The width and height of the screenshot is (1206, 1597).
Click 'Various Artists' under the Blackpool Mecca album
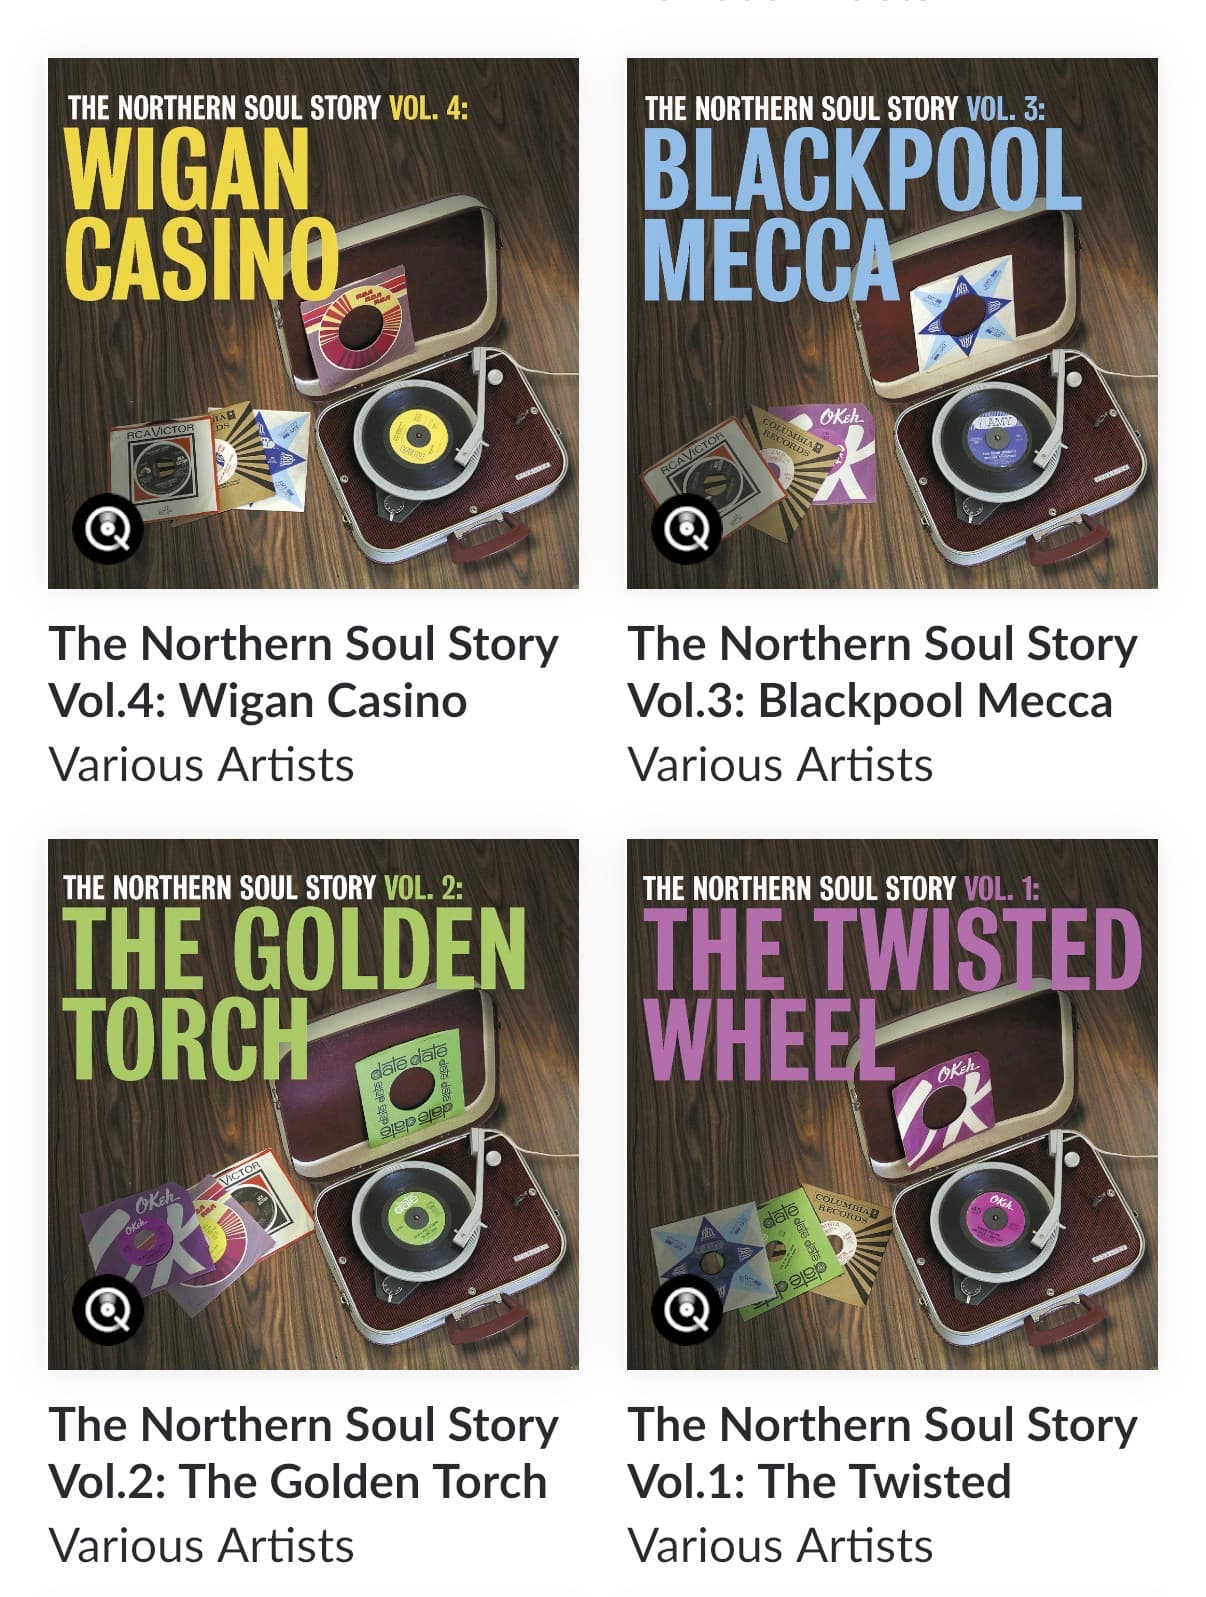780,765
